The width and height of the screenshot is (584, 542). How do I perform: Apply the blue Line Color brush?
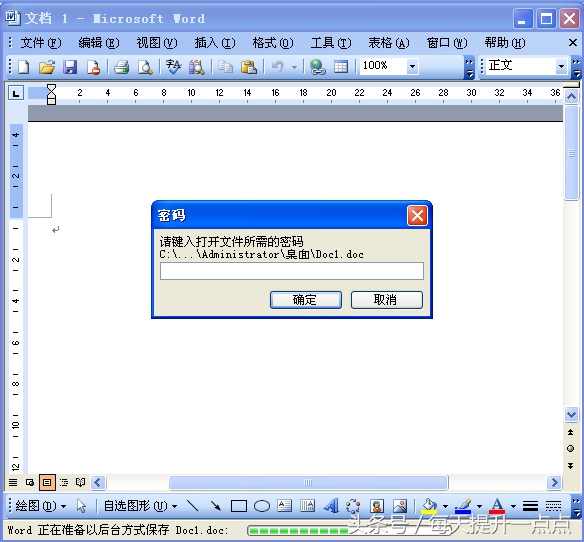[x=463, y=506]
